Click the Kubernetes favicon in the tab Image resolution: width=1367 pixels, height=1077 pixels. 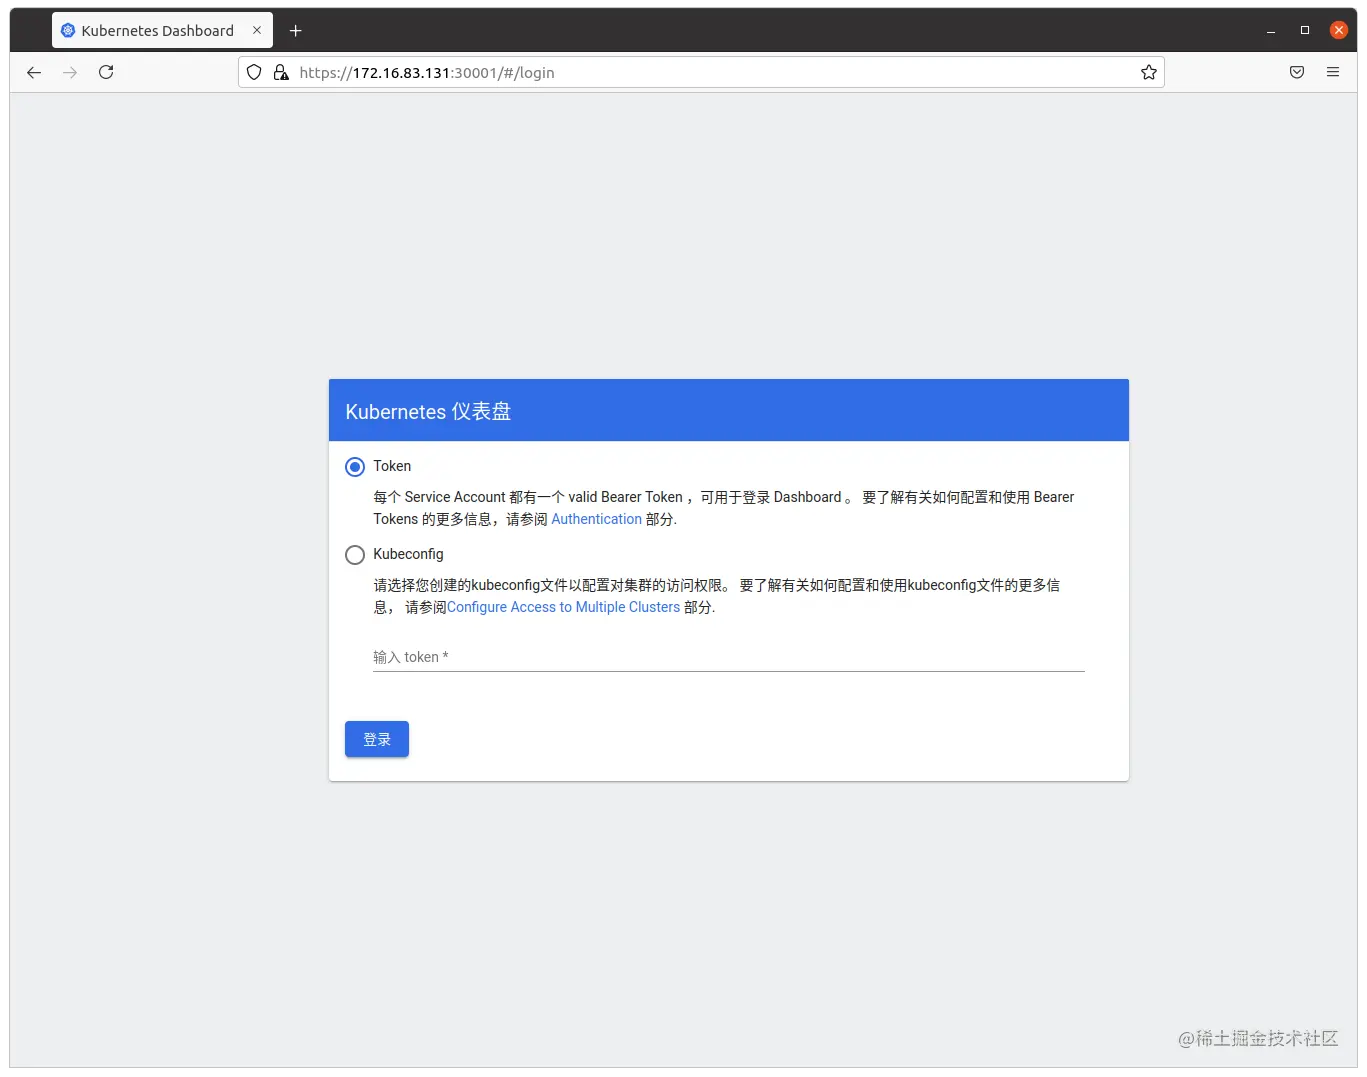[x=68, y=30]
